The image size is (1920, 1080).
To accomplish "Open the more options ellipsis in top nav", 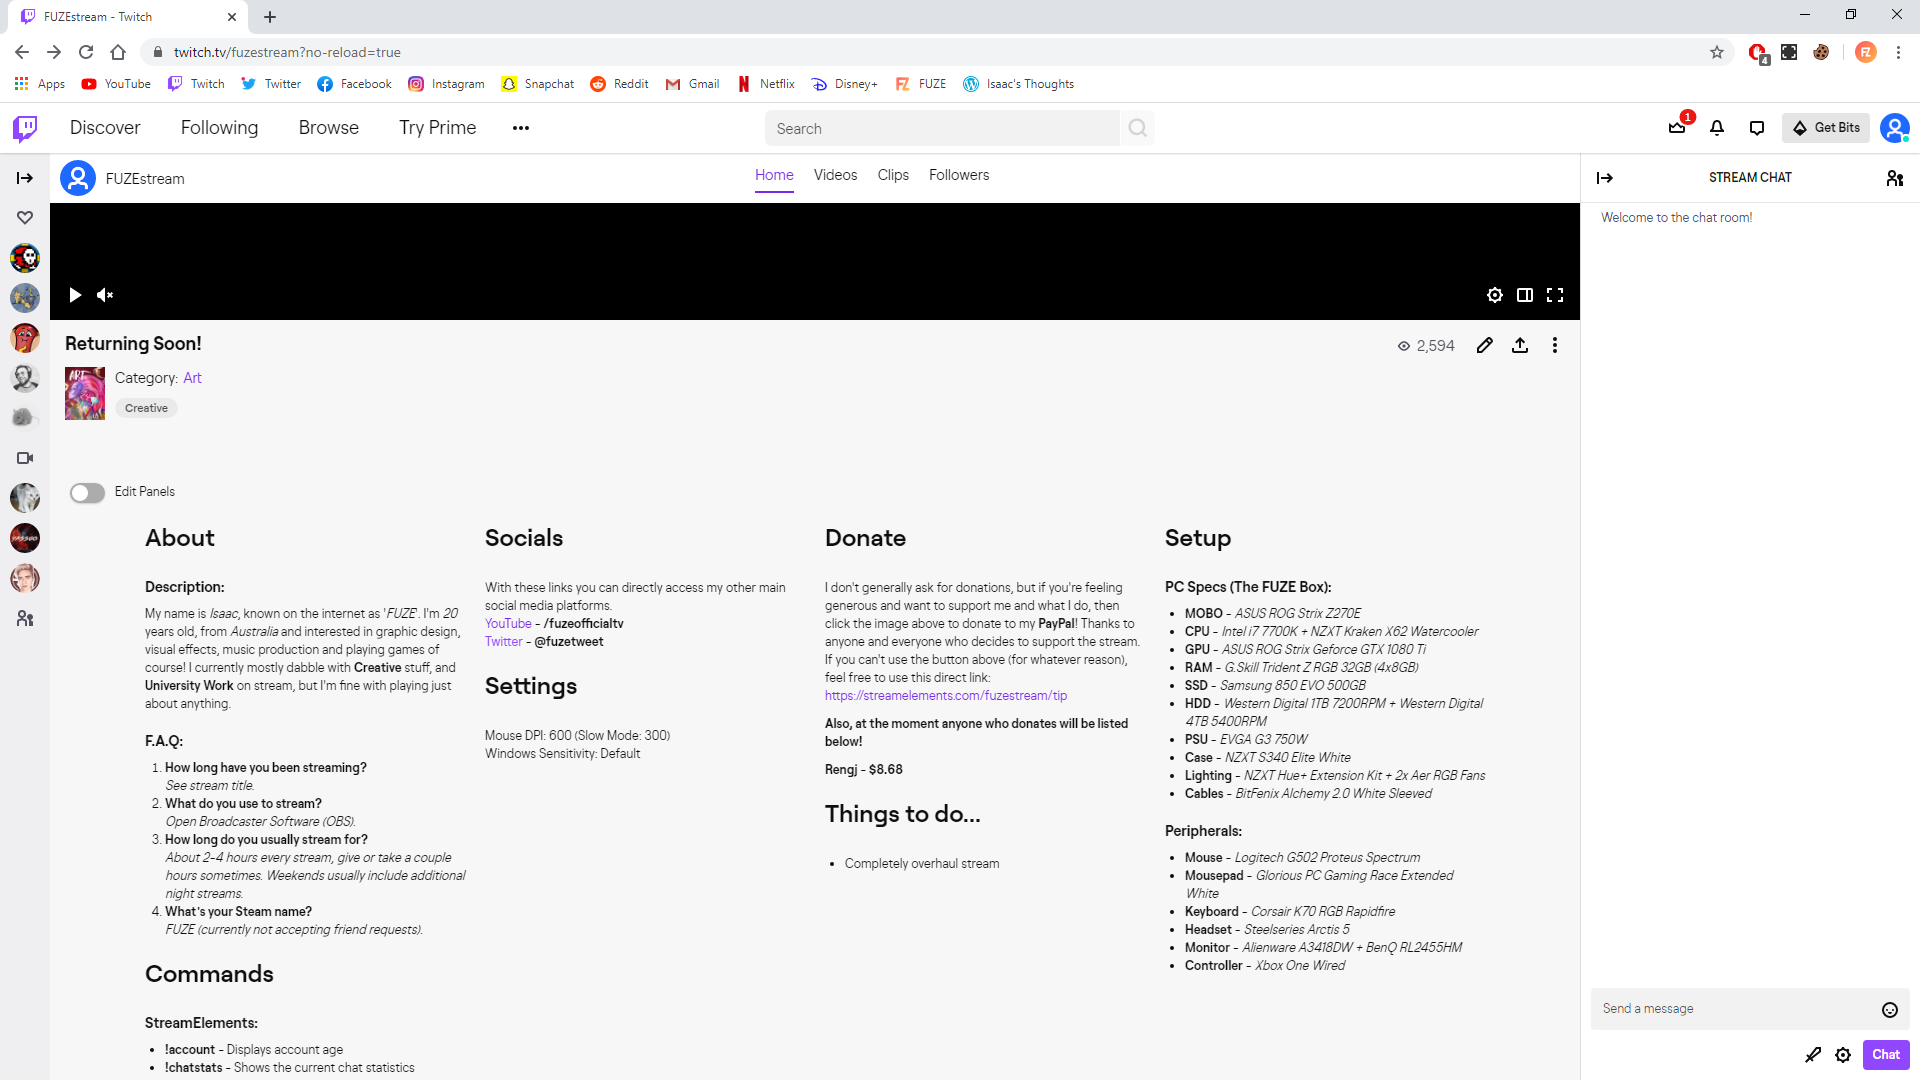I will click(521, 128).
